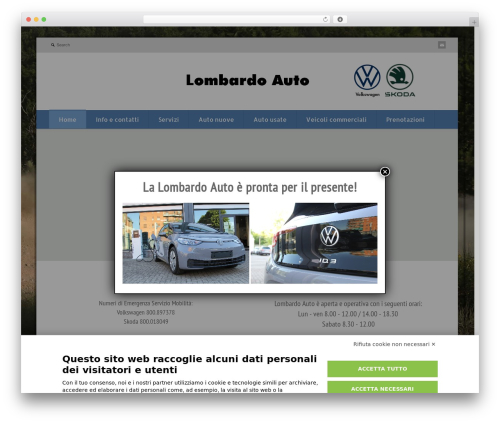This screenshot has height=423, width=500.
Task: Open the Auto usate menu item
Action: point(270,119)
